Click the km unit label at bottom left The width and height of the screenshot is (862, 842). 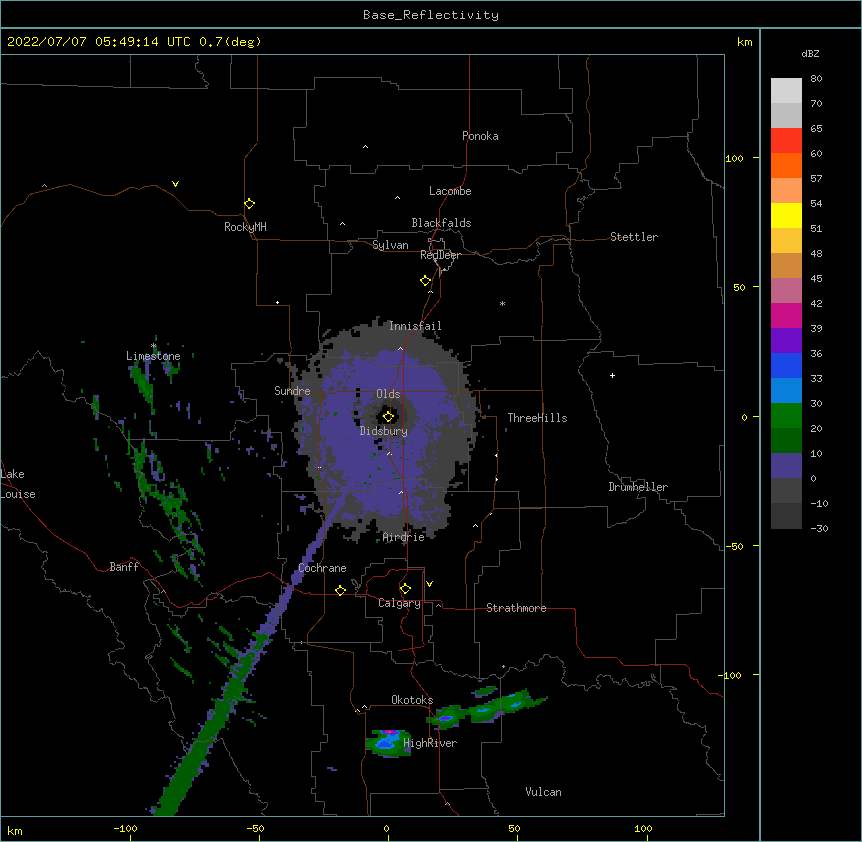15,830
